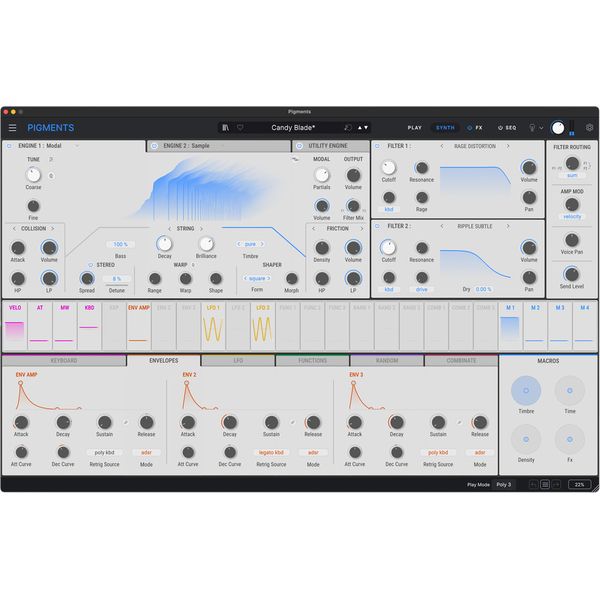Click the Voice Pan knob
Image resolution: width=600 pixels, height=600 pixels.
pos(572,240)
